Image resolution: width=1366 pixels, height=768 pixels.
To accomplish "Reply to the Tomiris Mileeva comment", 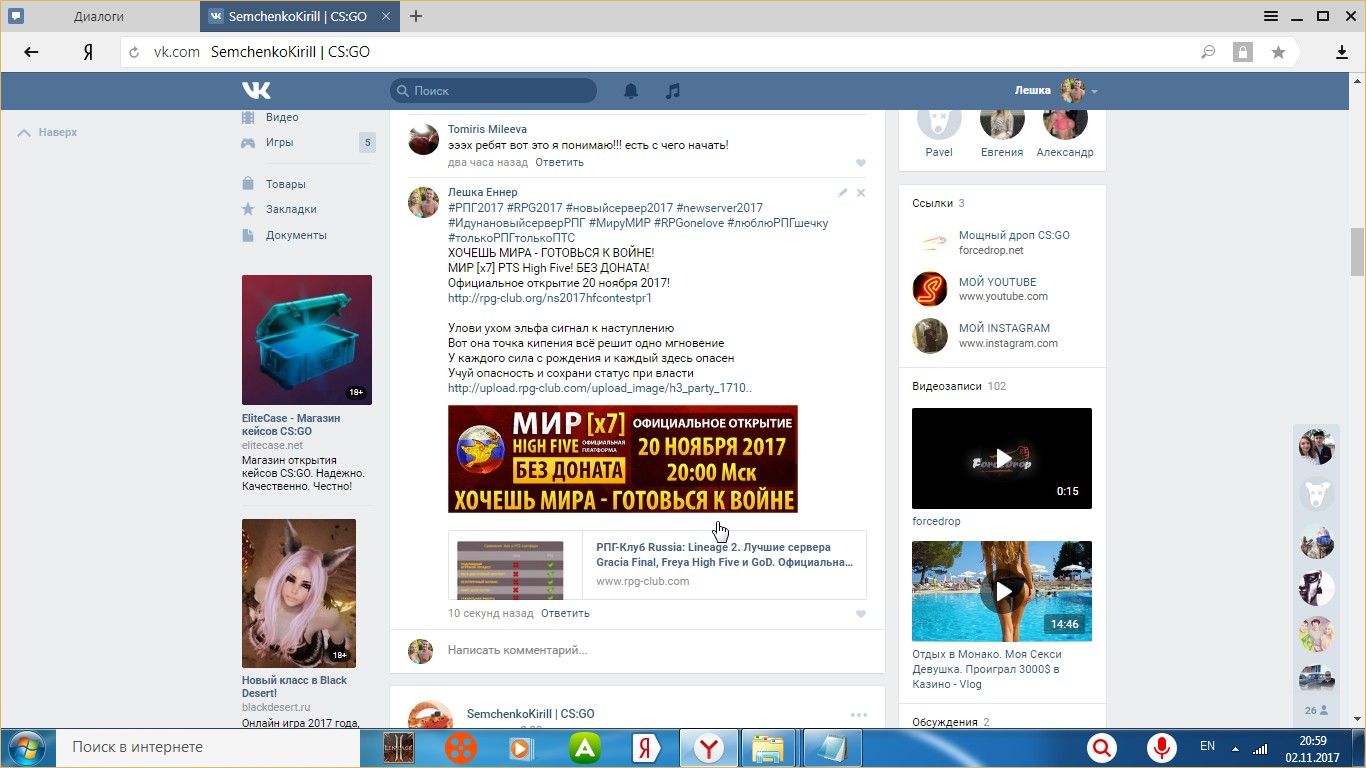I will 559,162.
